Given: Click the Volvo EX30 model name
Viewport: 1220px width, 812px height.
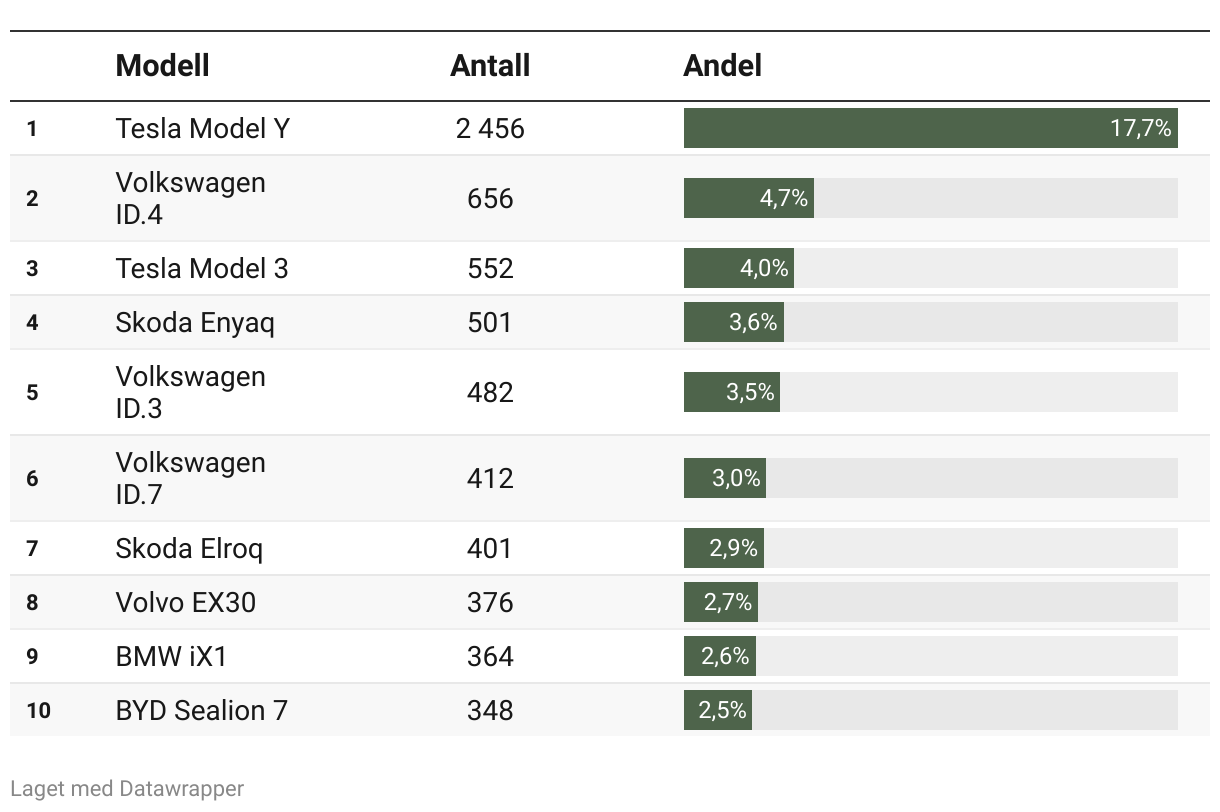Looking at the screenshot, I should [185, 602].
